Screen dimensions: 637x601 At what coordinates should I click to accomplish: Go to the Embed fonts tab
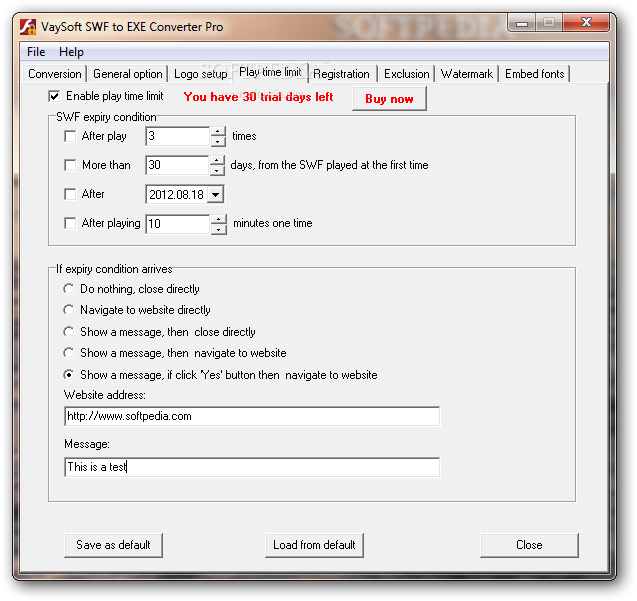[534, 74]
